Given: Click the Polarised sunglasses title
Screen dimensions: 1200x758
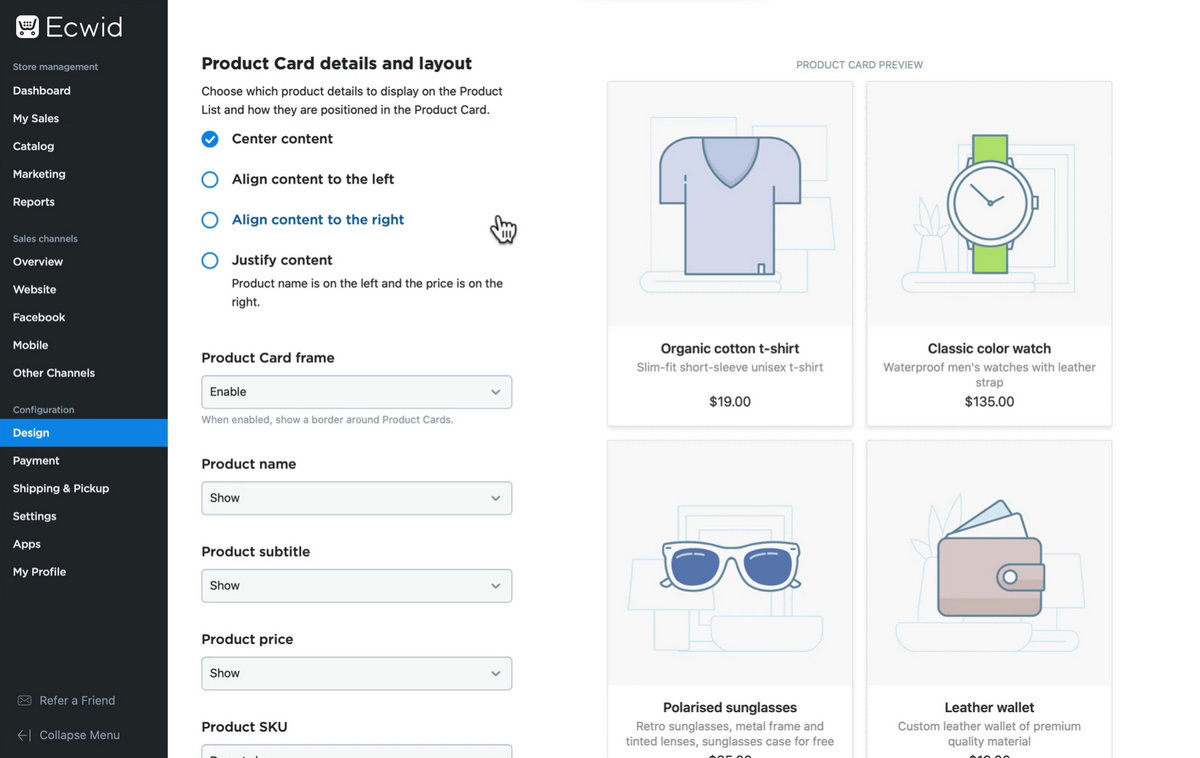Looking at the screenshot, I should 730,708.
